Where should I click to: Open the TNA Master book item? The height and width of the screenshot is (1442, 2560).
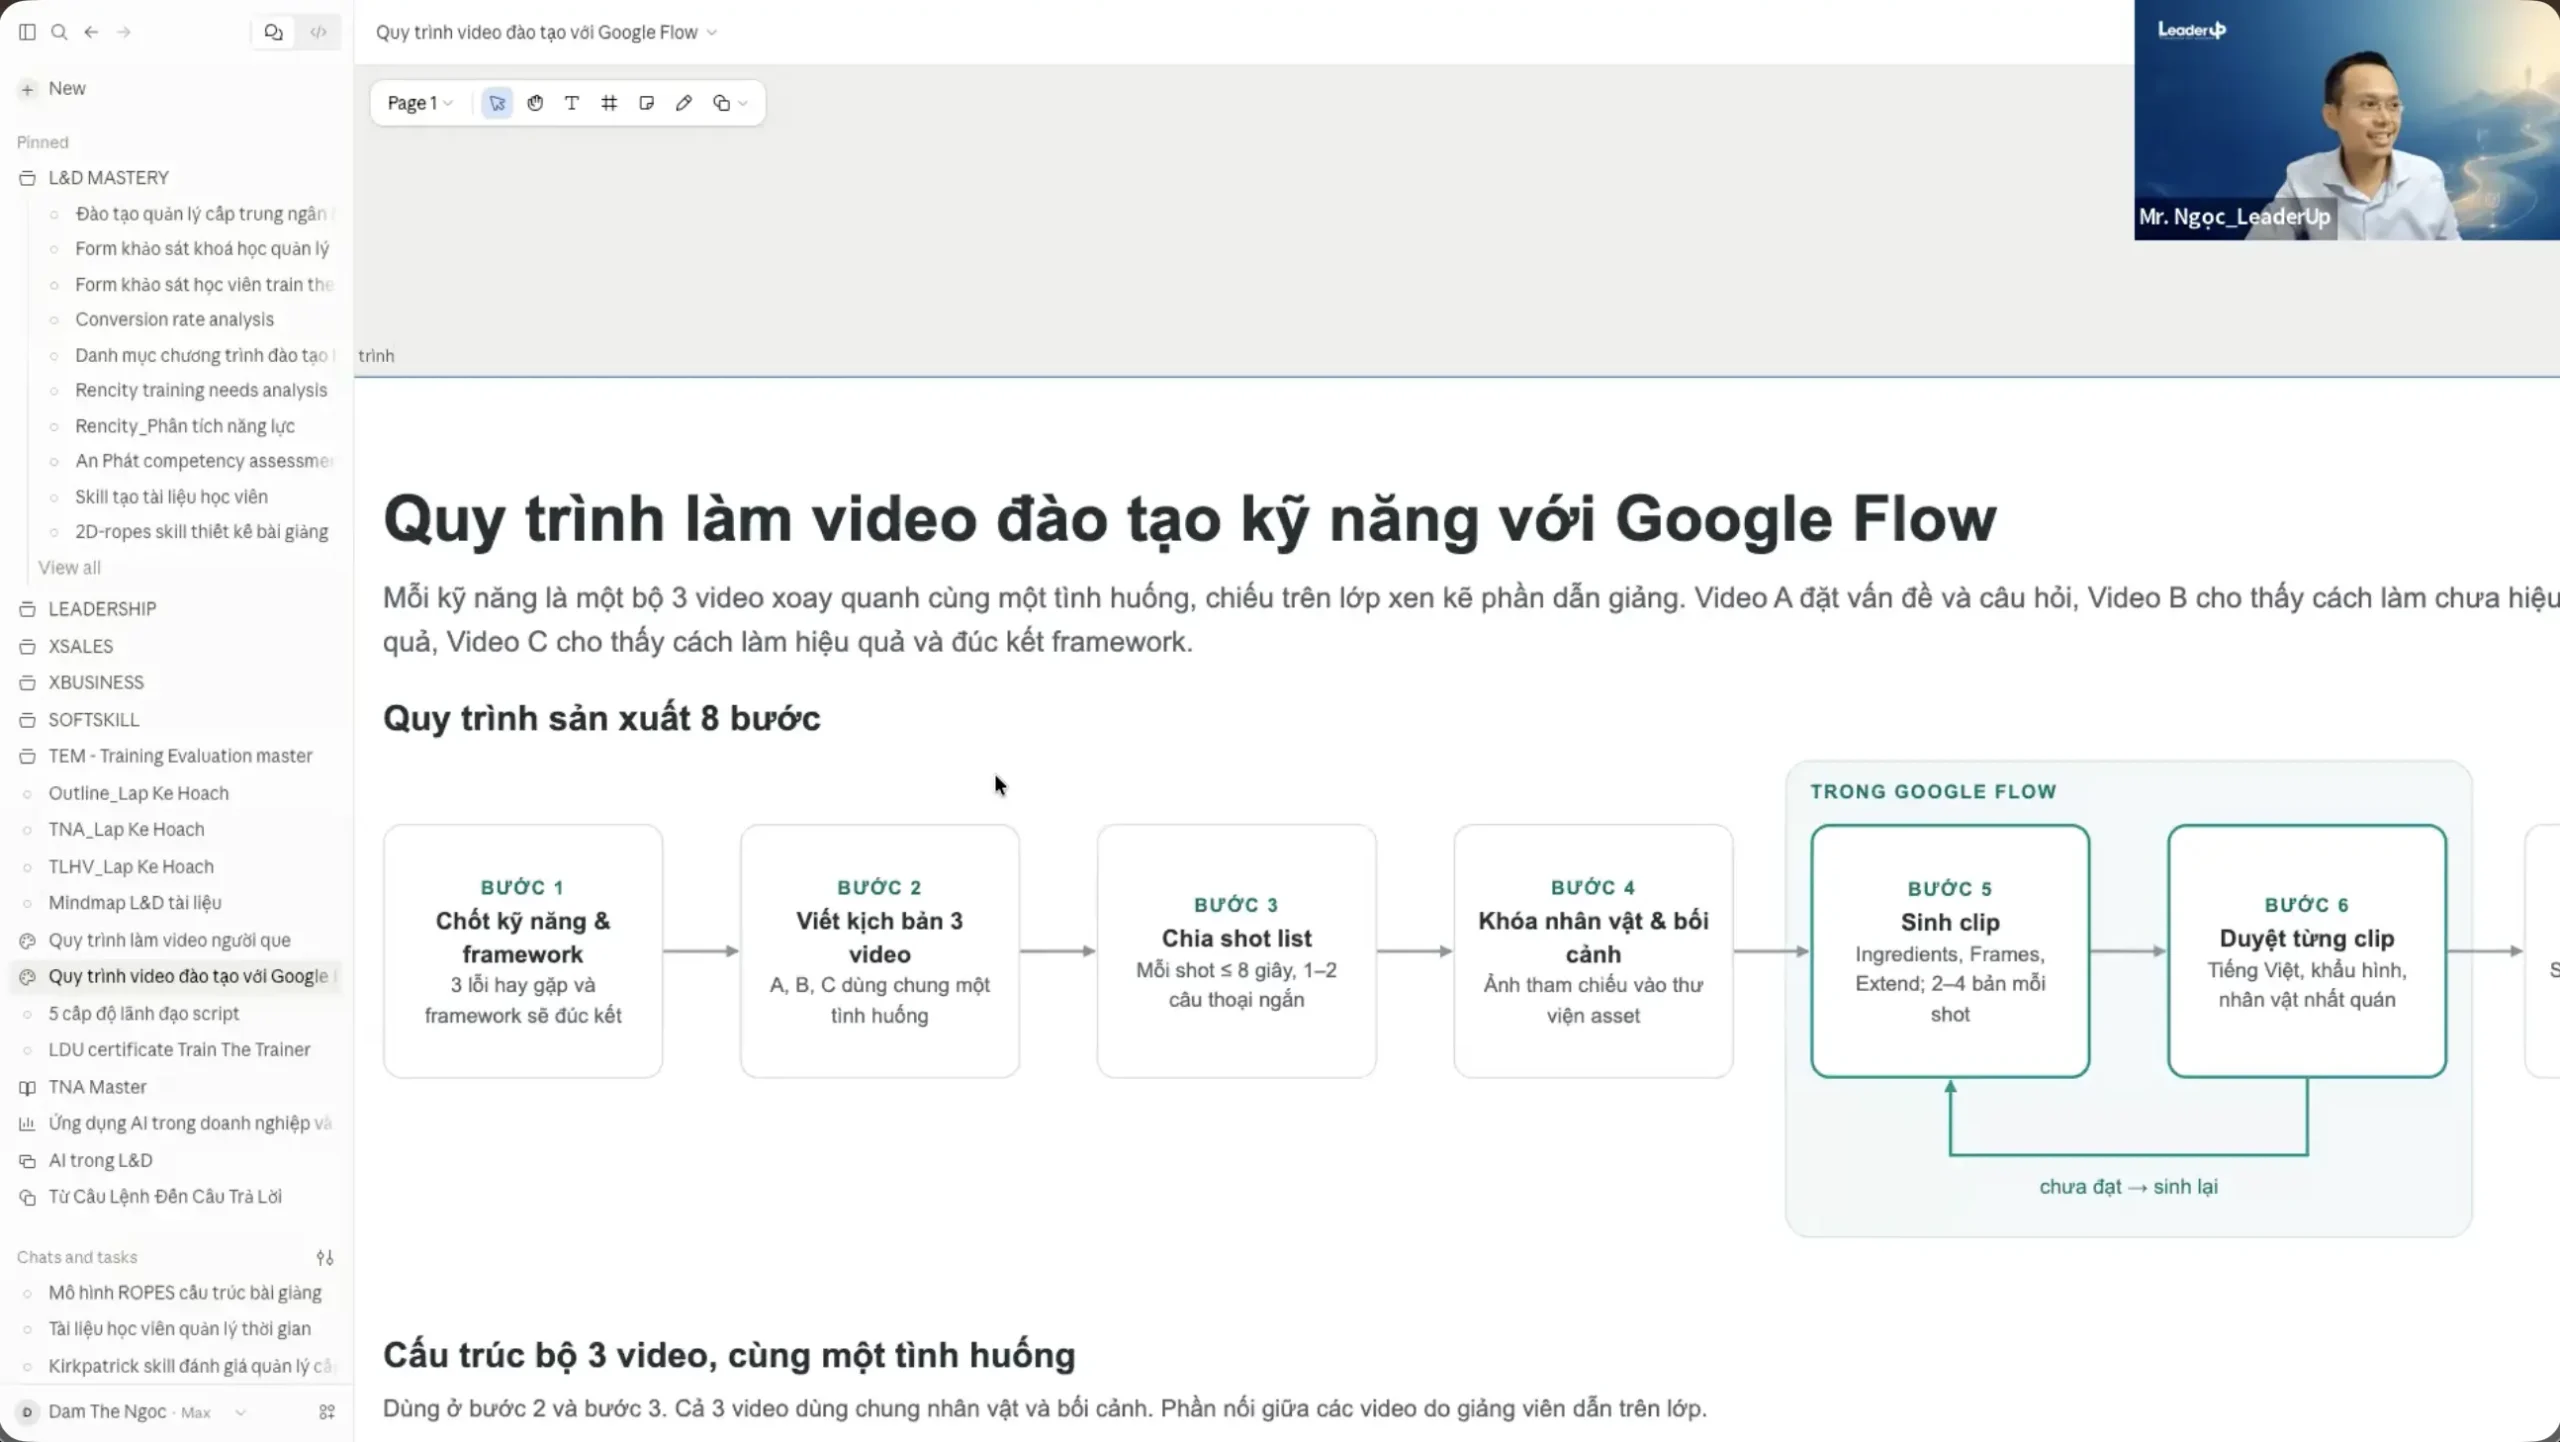point(97,1087)
